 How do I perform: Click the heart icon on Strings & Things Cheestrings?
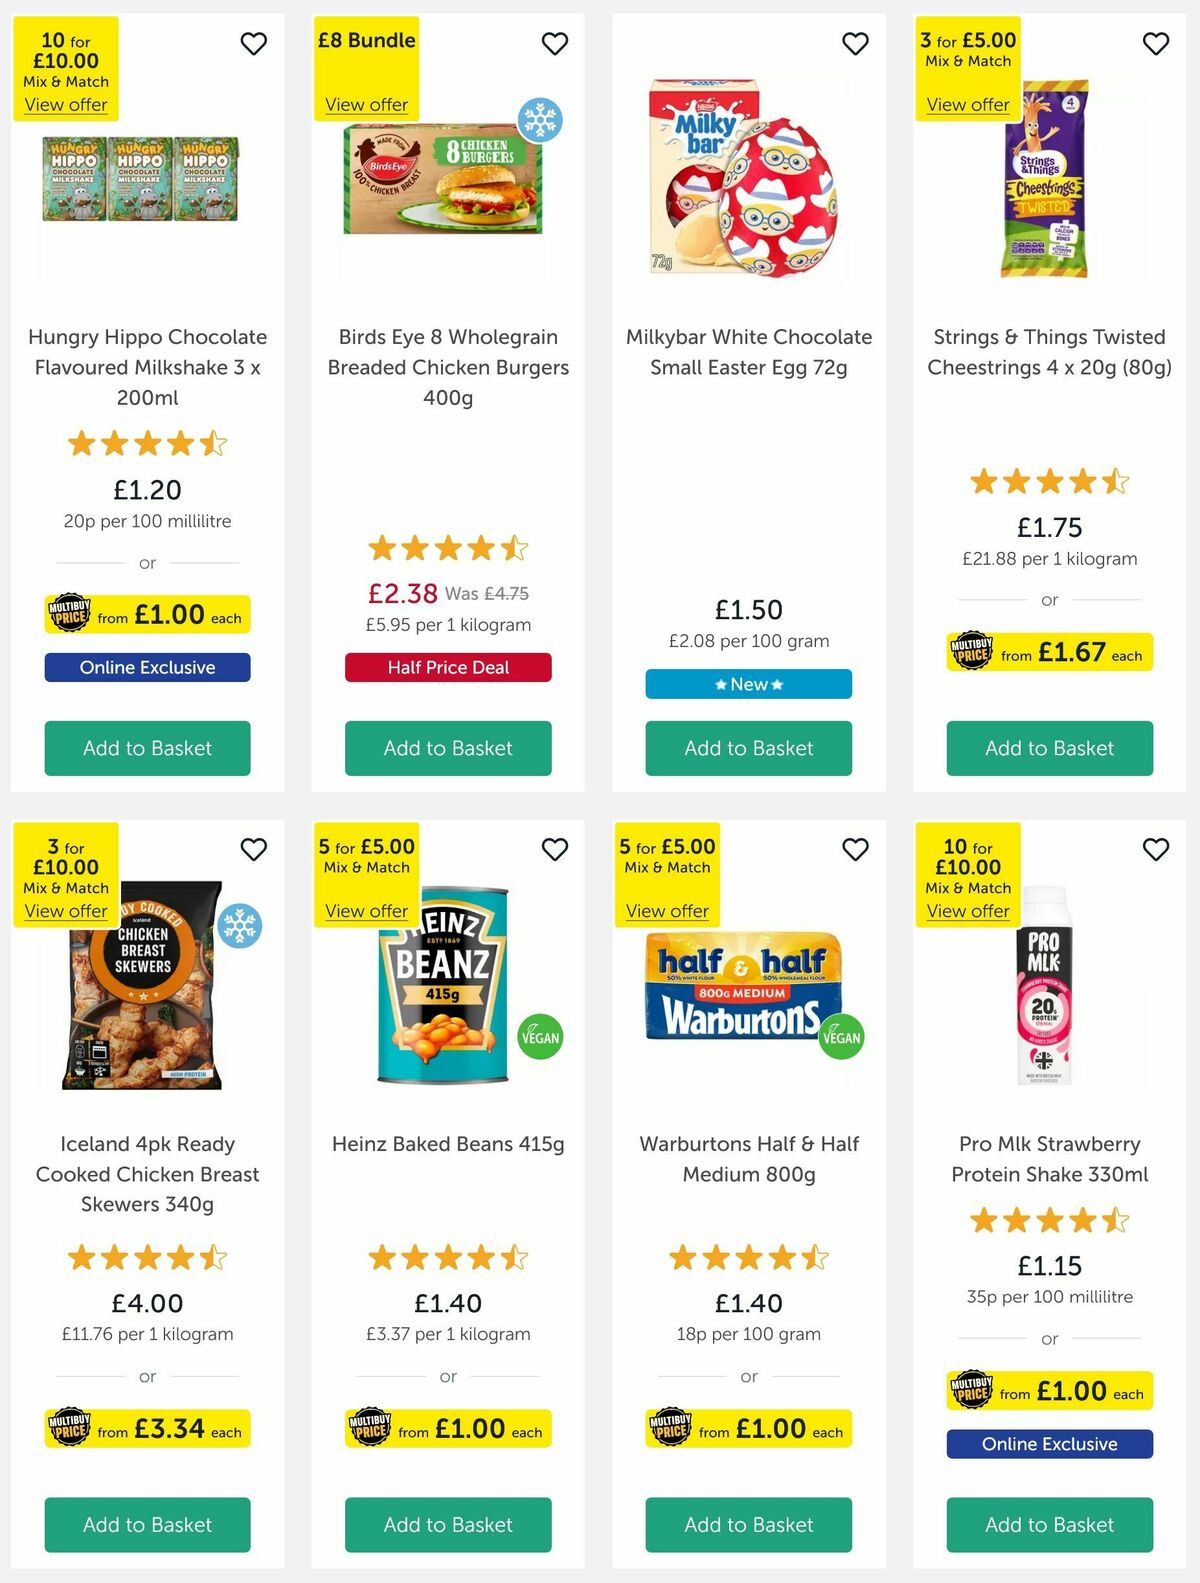1156,44
